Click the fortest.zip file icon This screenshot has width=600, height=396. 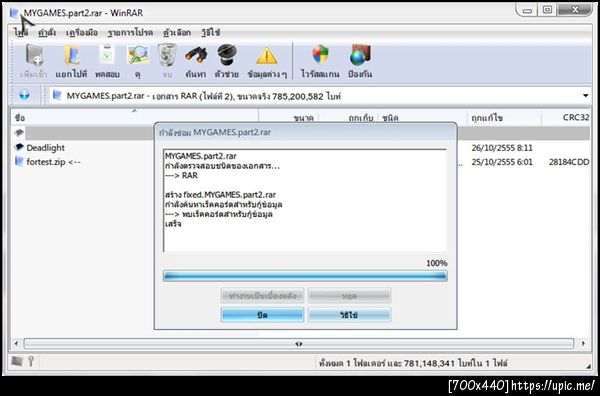(19, 161)
